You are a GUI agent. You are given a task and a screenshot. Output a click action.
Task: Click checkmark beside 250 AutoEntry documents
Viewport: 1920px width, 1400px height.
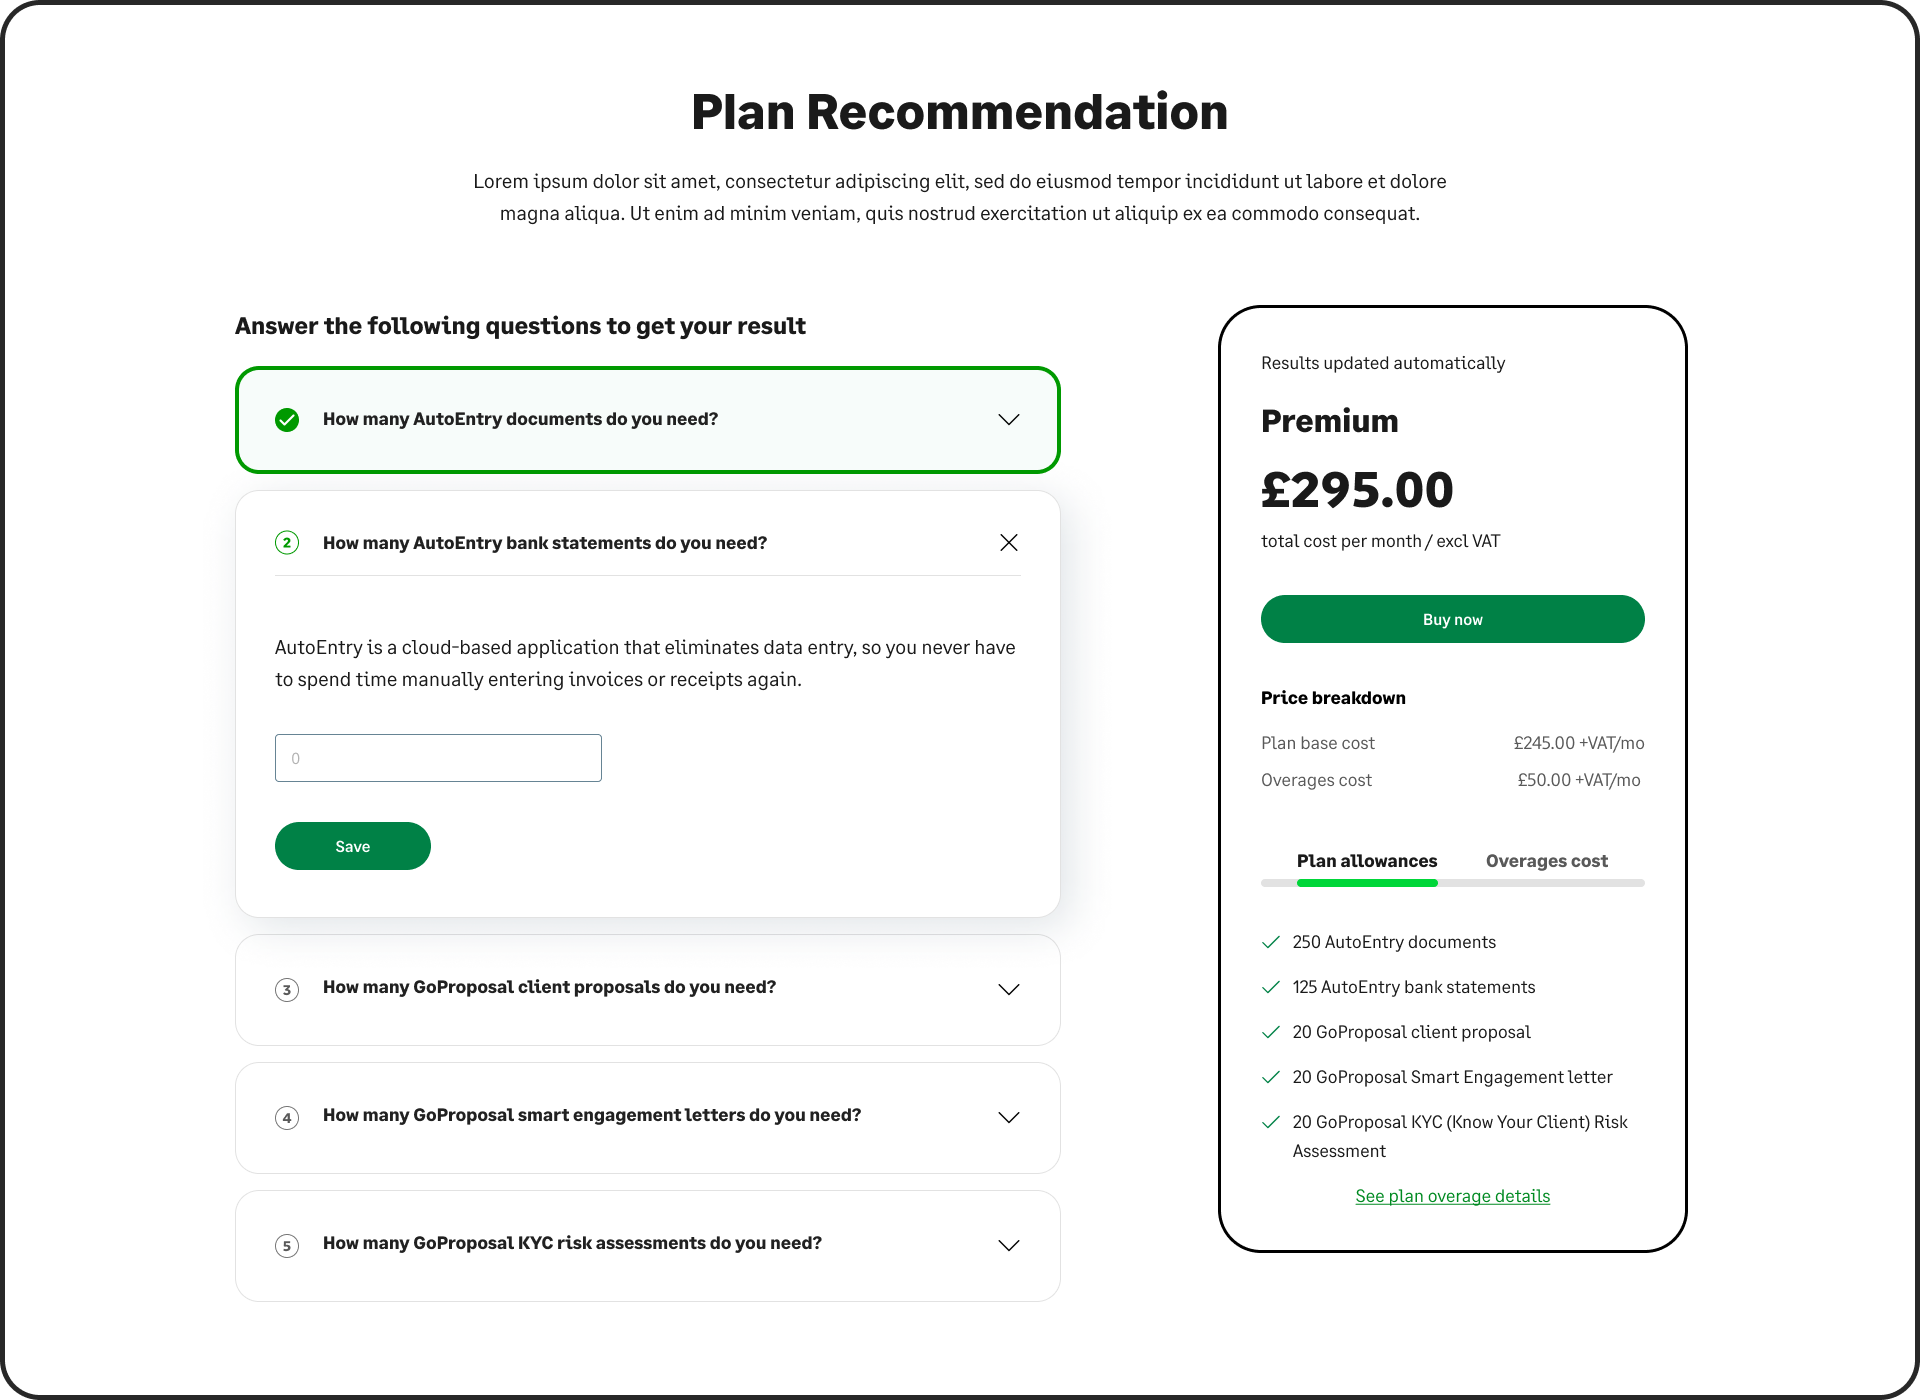tap(1271, 942)
